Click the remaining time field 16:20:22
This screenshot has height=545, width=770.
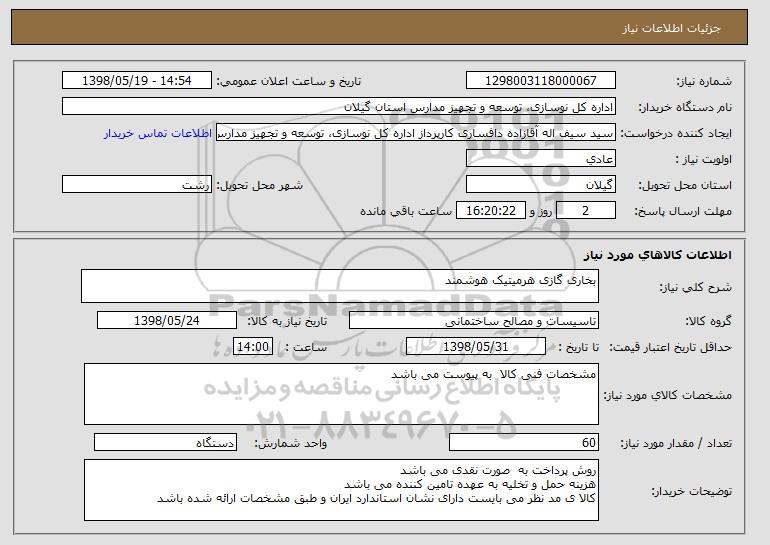click(491, 211)
